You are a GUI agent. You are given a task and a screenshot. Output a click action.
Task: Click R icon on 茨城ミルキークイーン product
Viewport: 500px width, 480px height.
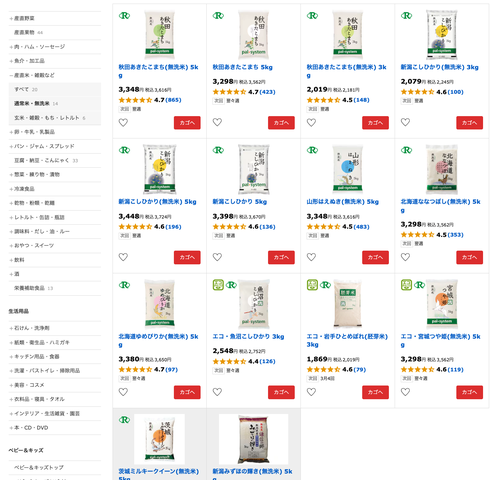click(x=124, y=420)
